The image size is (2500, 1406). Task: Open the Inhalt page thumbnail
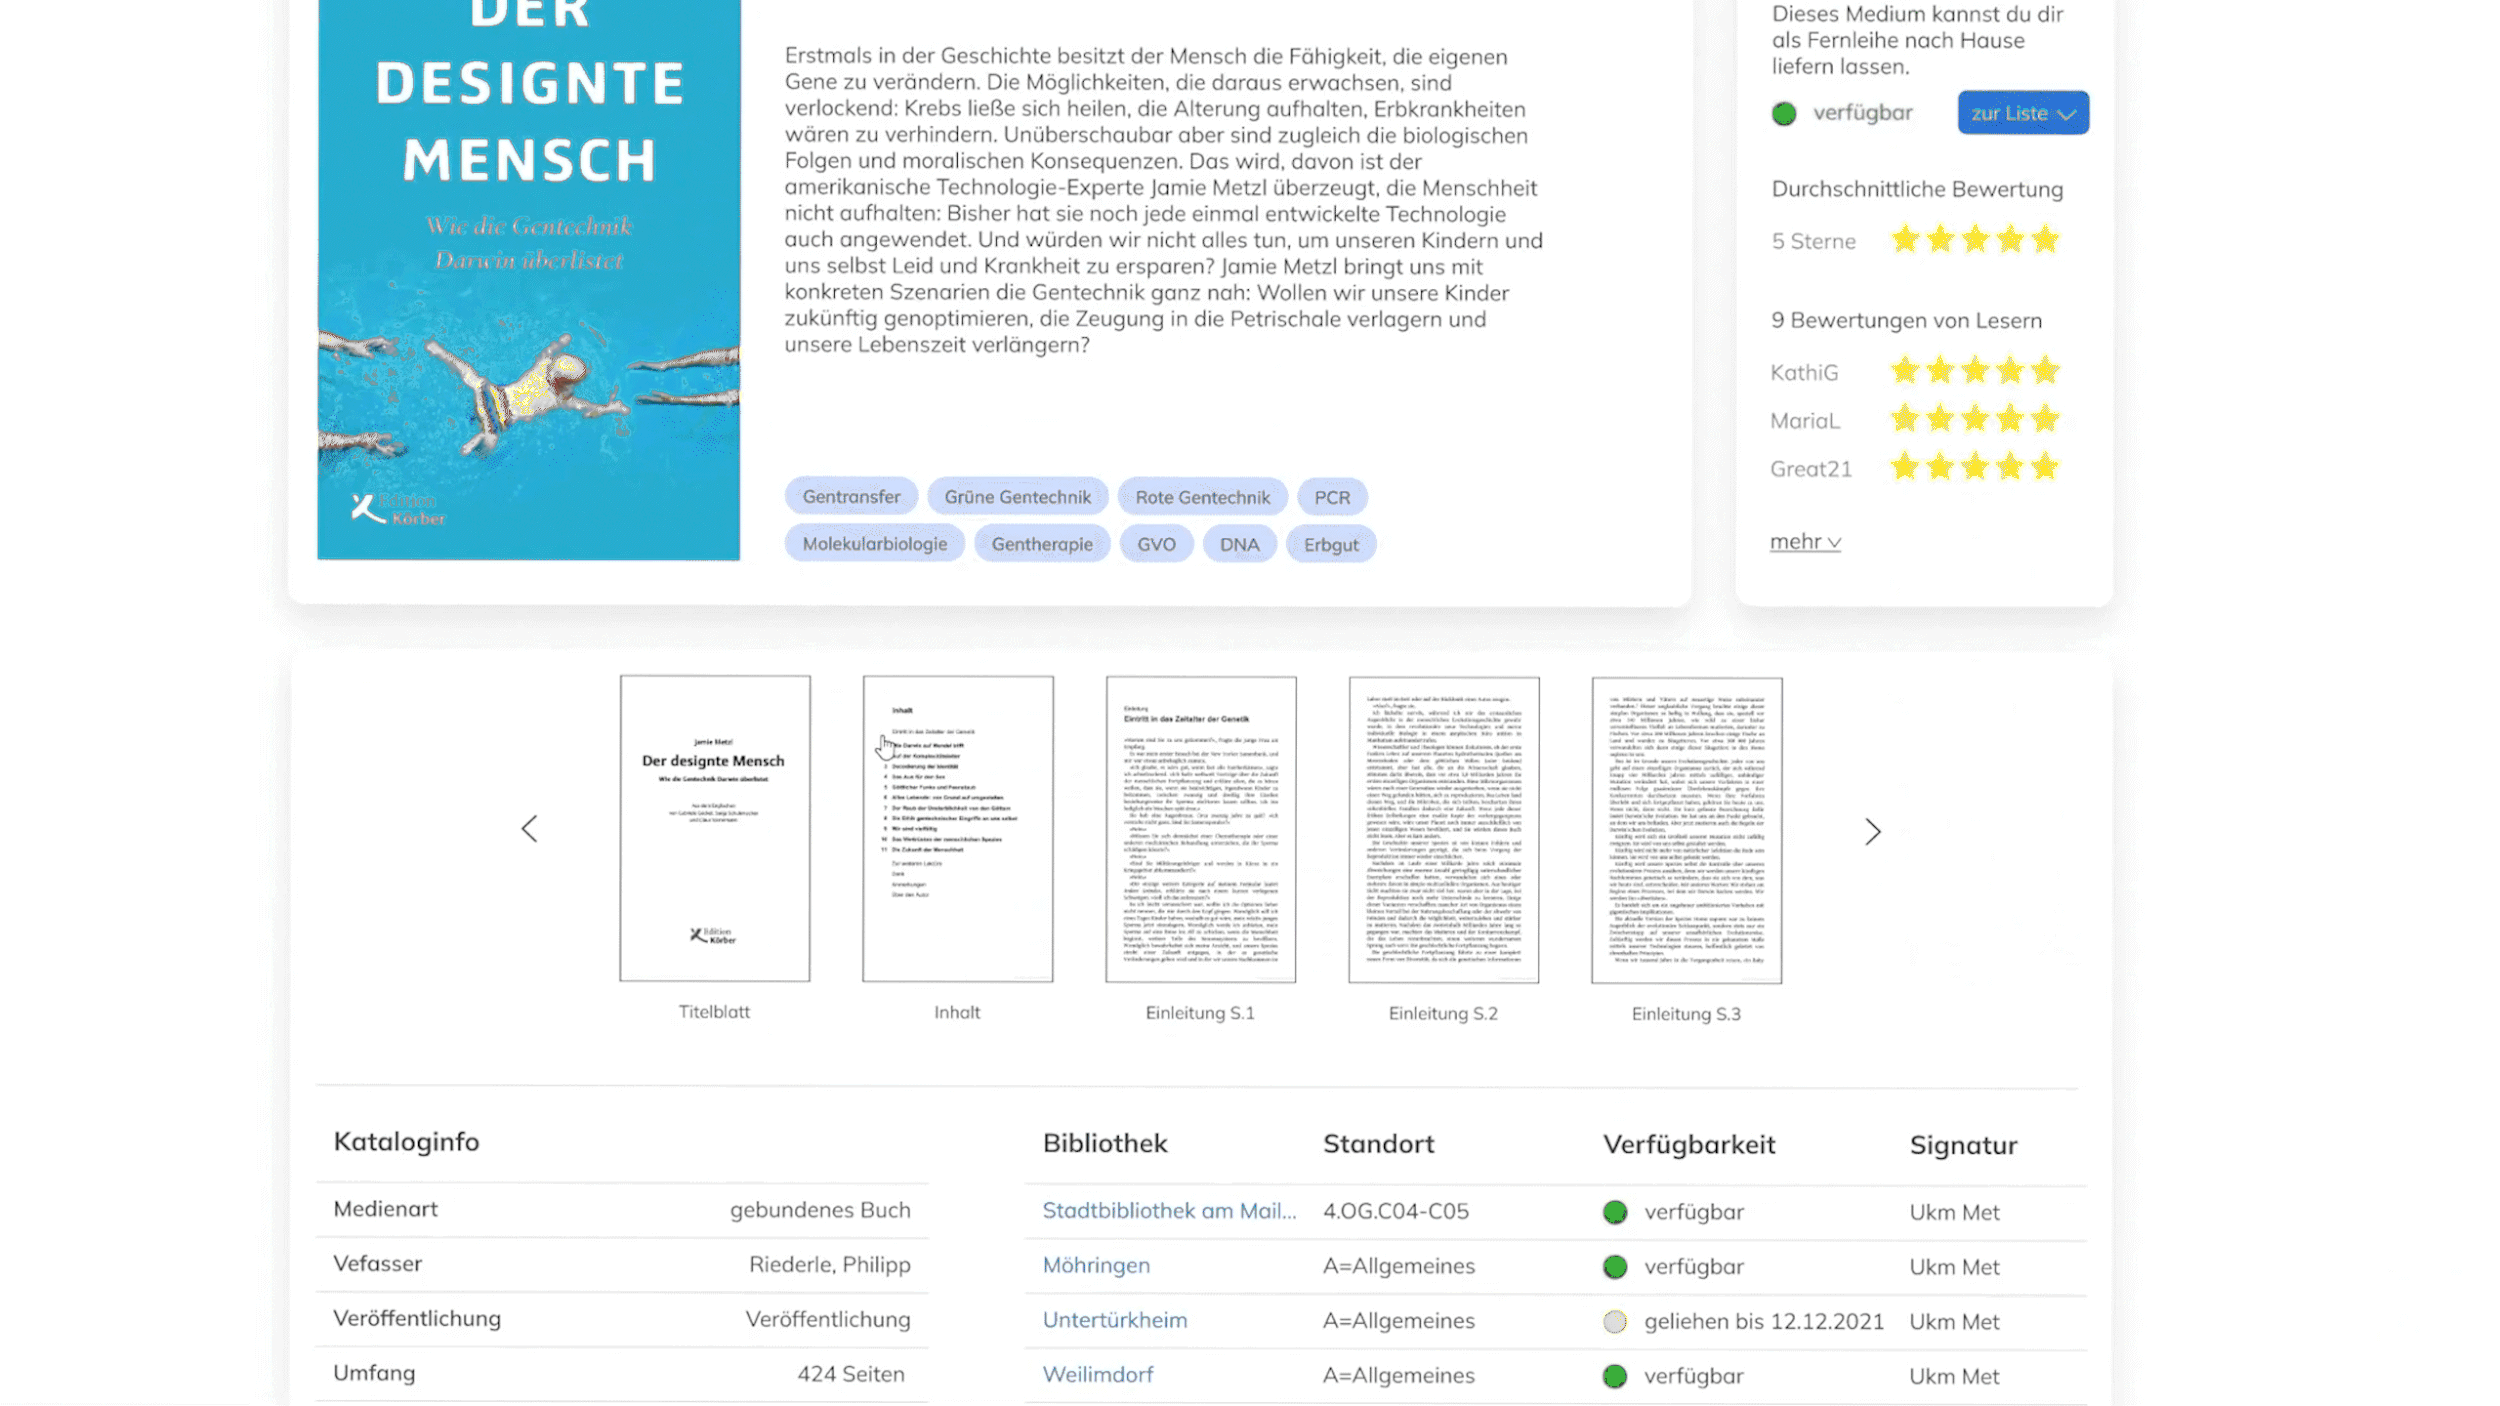click(x=957, y=828)
